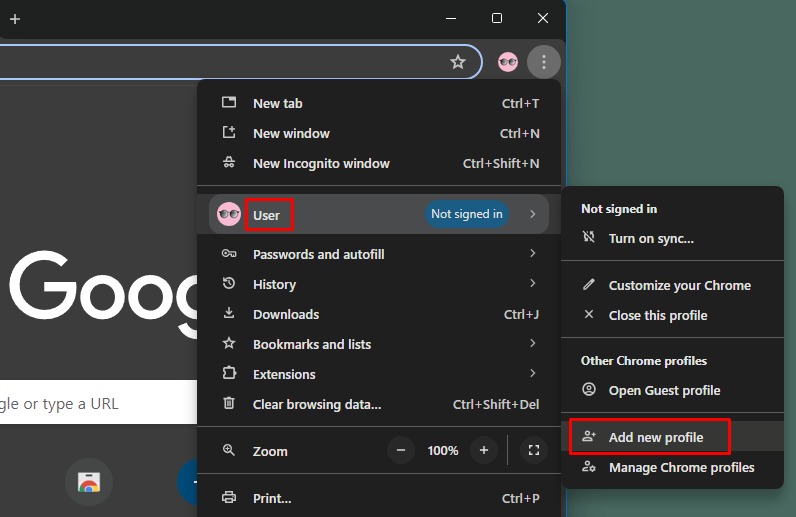This screenshot has height=517, width=796.
Task: Select Open Guest profile
Action: 664,390
